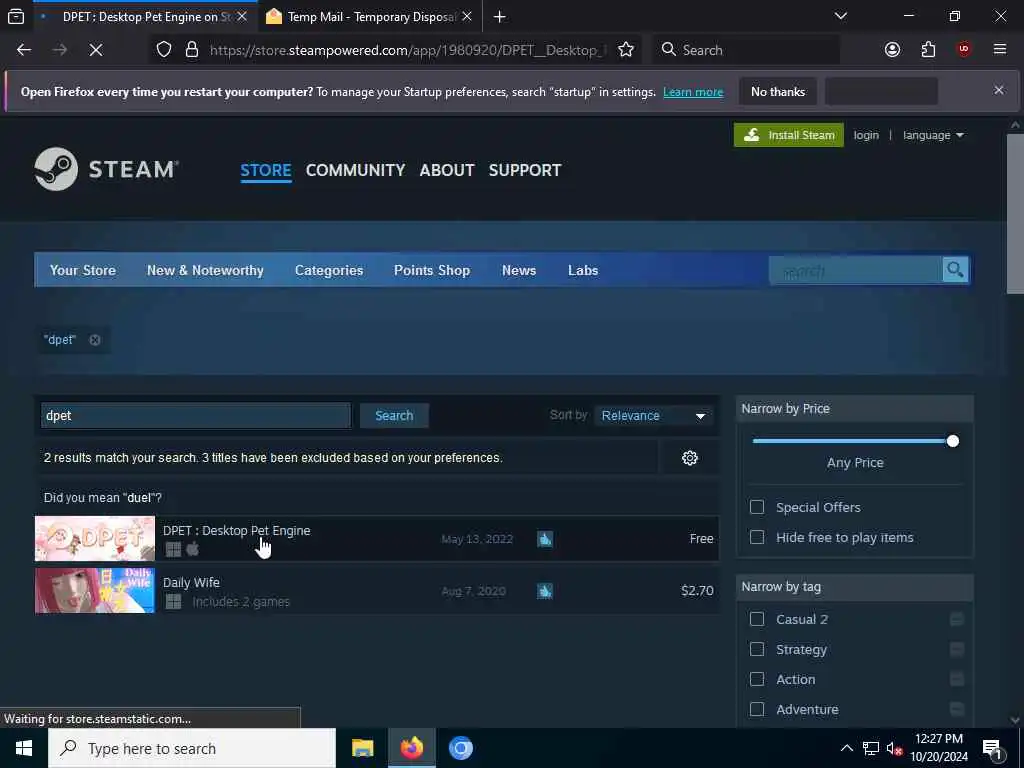Open the list all tabs chevron
This screenshot has height=768, width=1024.
pos(840,16)
